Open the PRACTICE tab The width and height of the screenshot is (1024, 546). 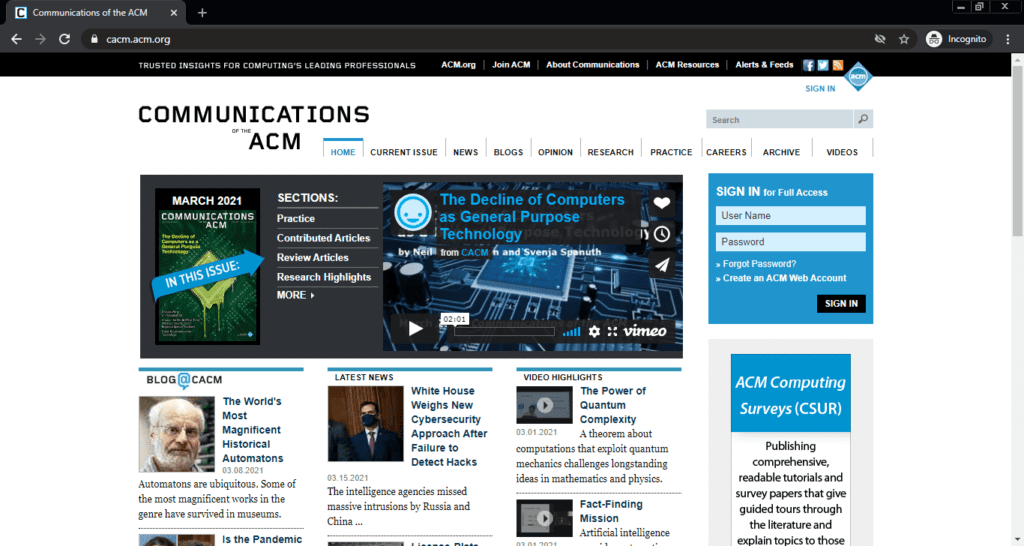(671, 152)
